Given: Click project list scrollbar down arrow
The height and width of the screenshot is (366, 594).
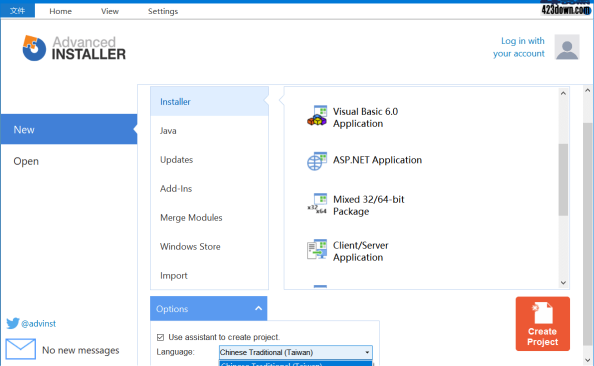Looking at the screenshot, I should [x=563, y=283].
